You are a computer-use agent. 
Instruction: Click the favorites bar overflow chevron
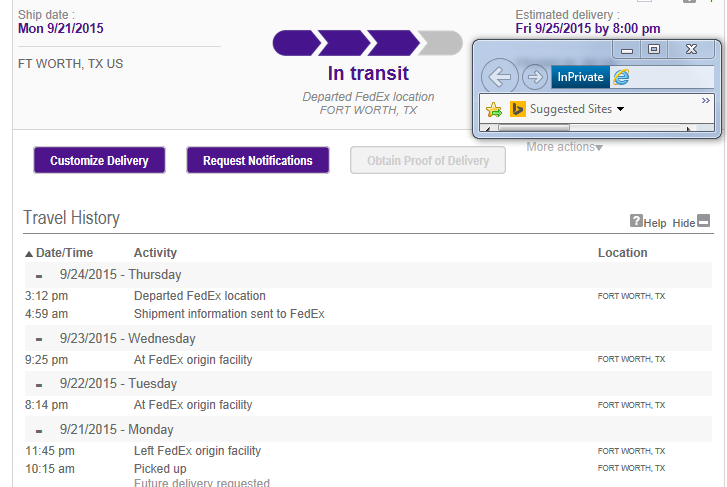click(x=705, y=101)
